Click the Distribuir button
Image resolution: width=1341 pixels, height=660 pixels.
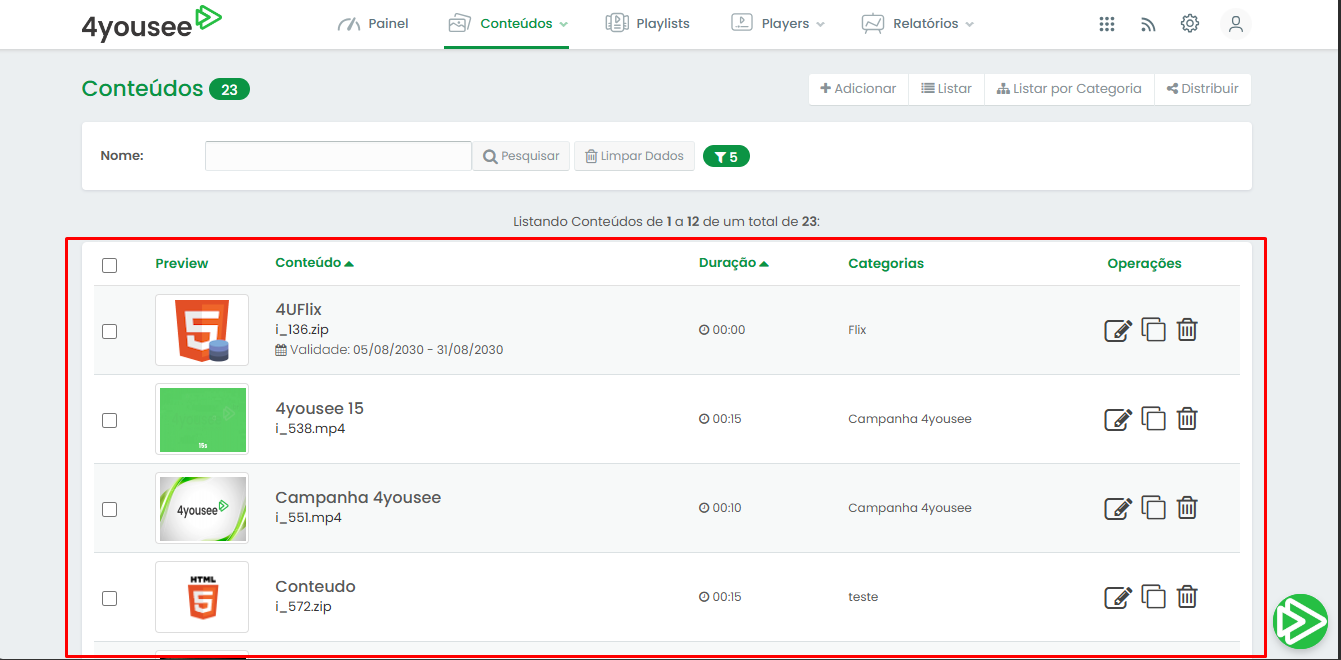click(1202, 89)
